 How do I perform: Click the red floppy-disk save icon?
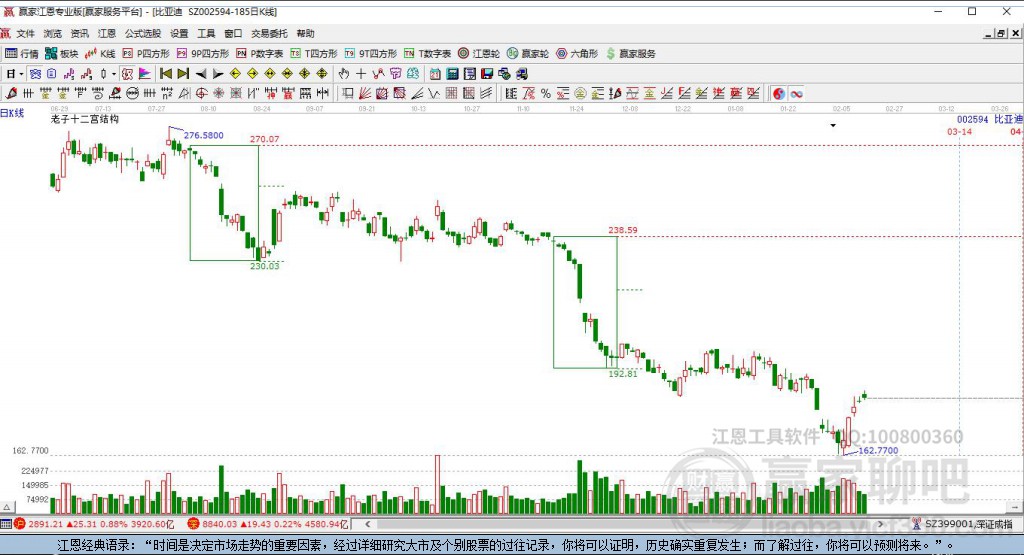[487, 74]
